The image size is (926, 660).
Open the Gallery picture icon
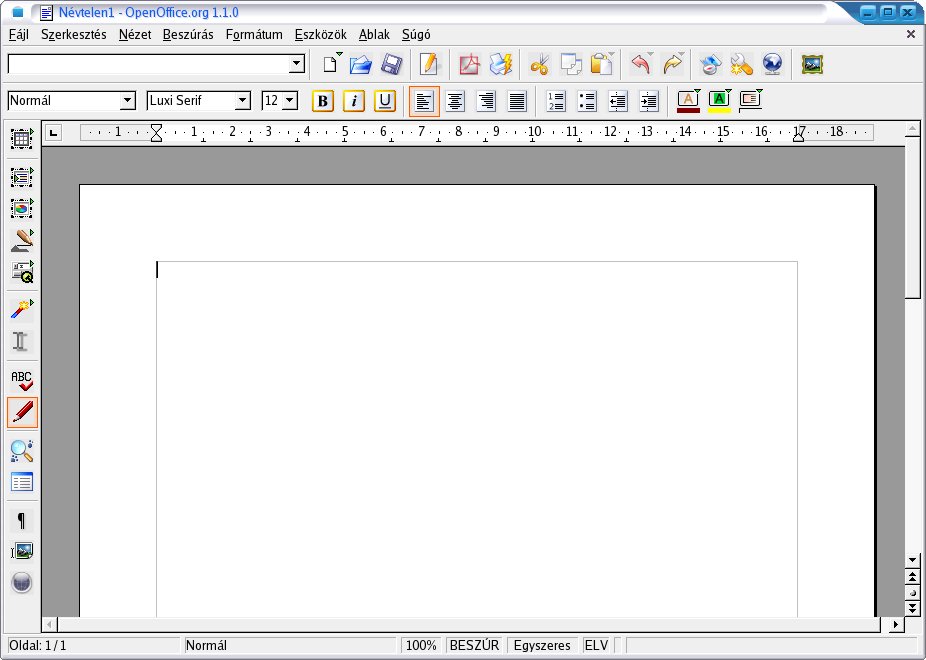812,64
